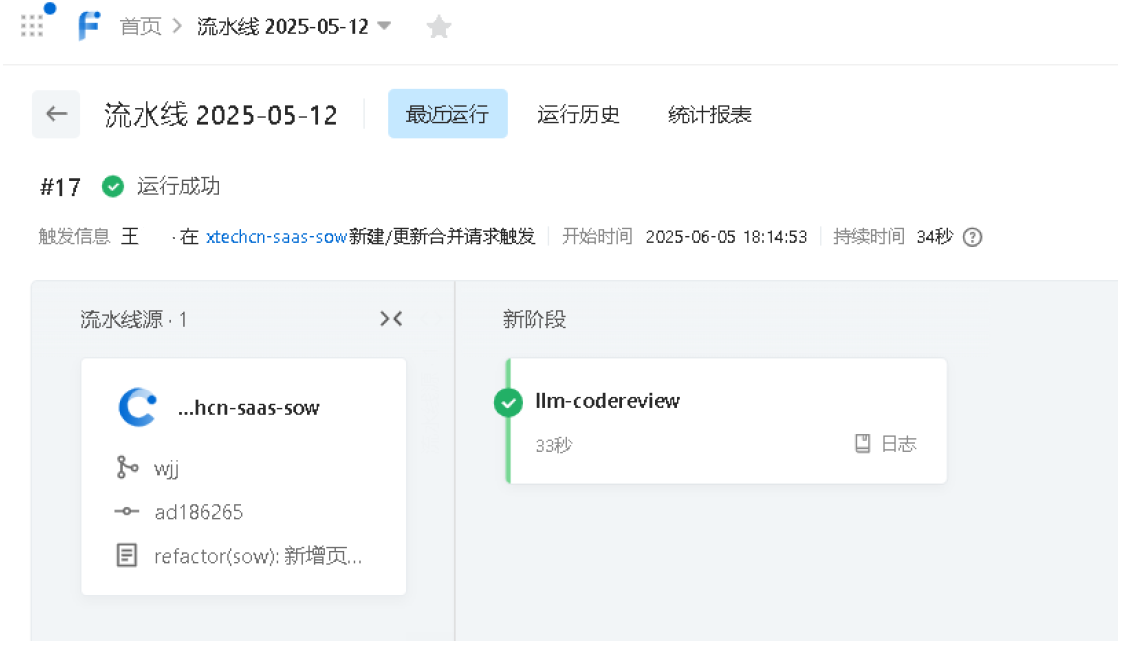Click the green 运行成功 status icon
1137x657 pixels.
coord(113,186)
